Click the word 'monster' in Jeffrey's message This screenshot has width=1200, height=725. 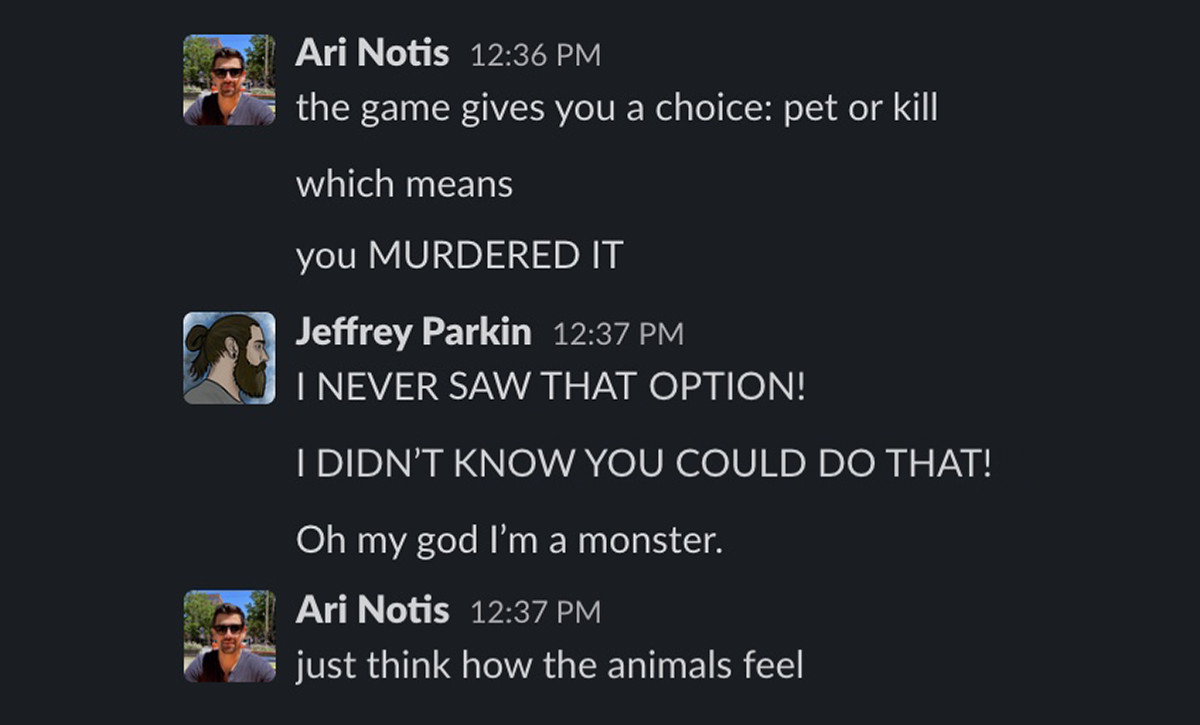(648, 541)
